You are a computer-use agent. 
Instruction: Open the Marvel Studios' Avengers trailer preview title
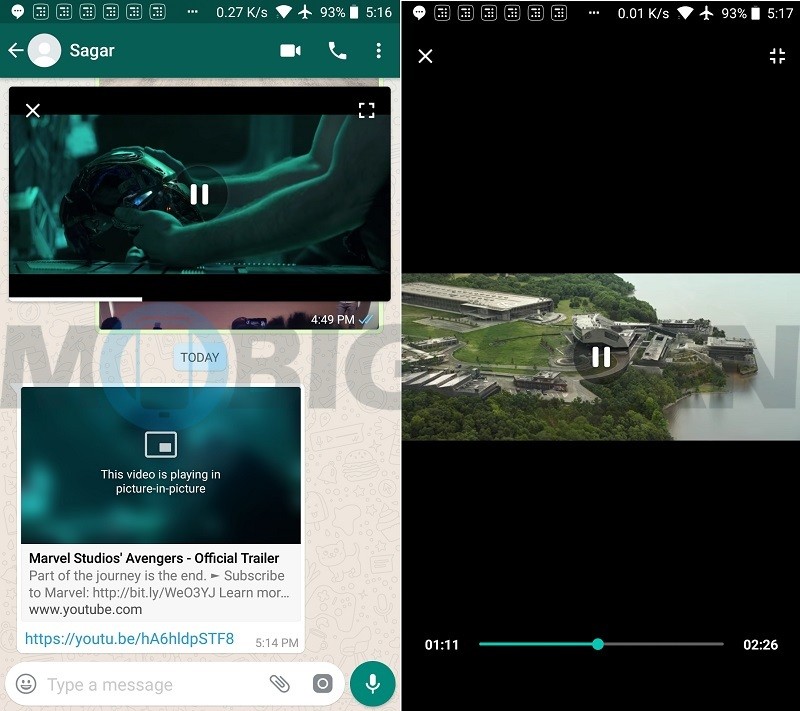pos(154,558)
